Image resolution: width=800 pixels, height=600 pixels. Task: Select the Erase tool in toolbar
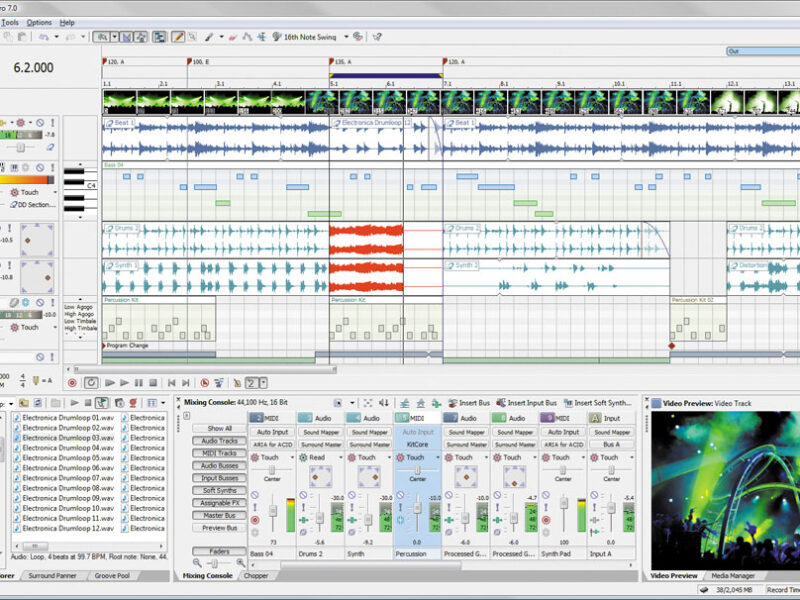point(232,36)
